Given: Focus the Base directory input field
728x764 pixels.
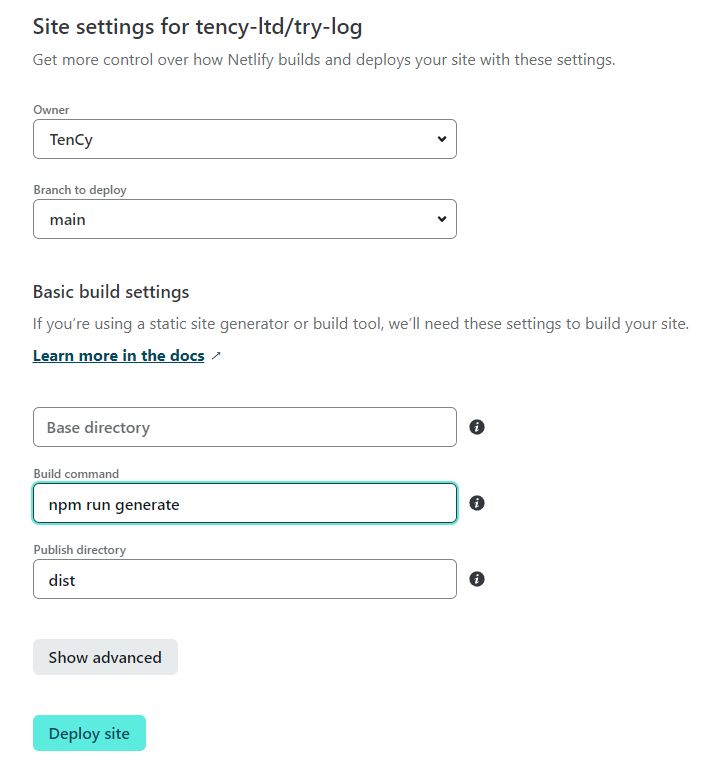Looking at the screenshot, I should pyautogui.click(x=244, y=427).
